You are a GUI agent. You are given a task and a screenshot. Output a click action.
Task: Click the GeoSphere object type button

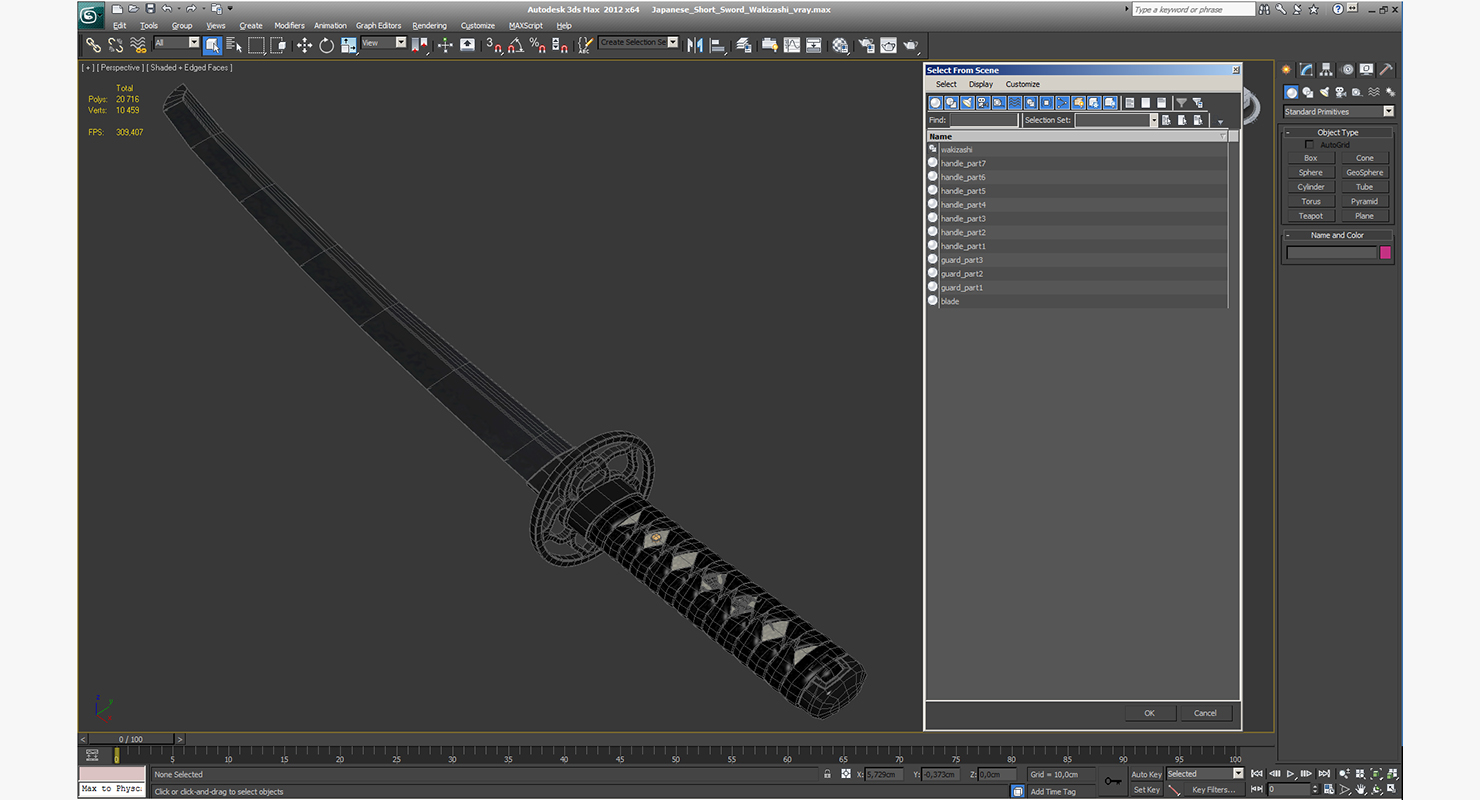click(1365, 173)
